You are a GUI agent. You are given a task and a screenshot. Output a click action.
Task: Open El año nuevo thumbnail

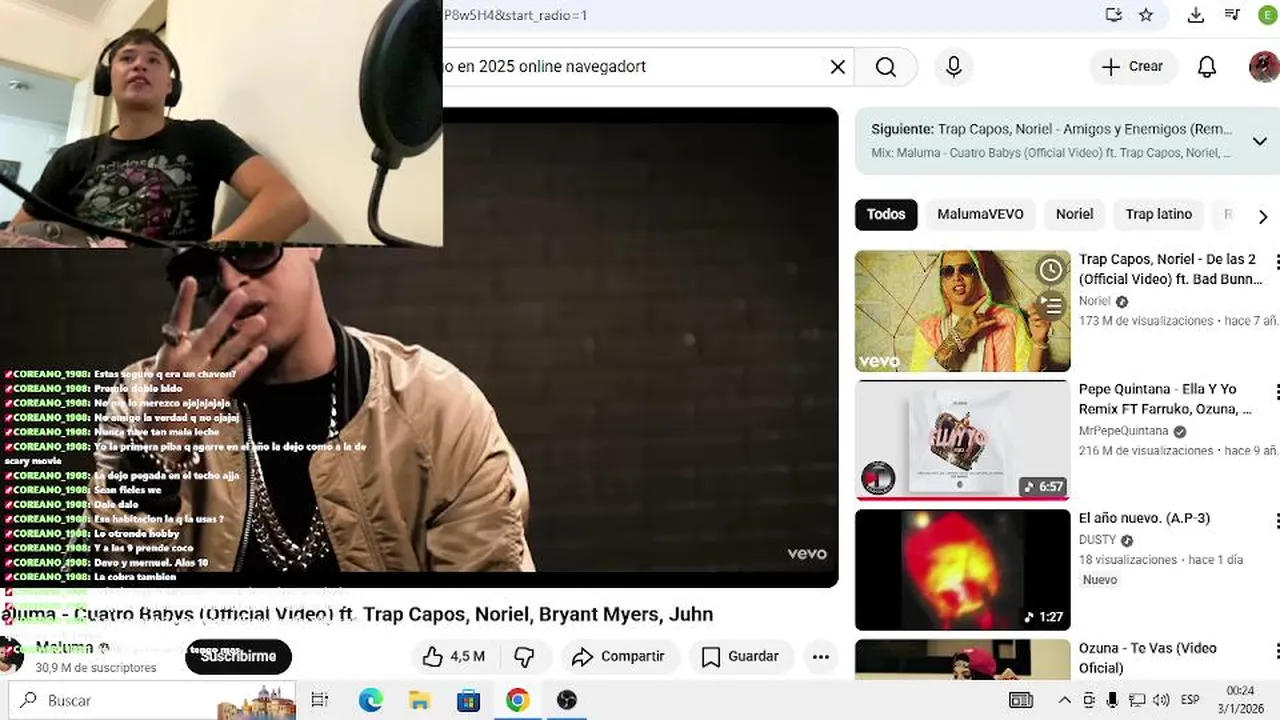pos(962,570)
